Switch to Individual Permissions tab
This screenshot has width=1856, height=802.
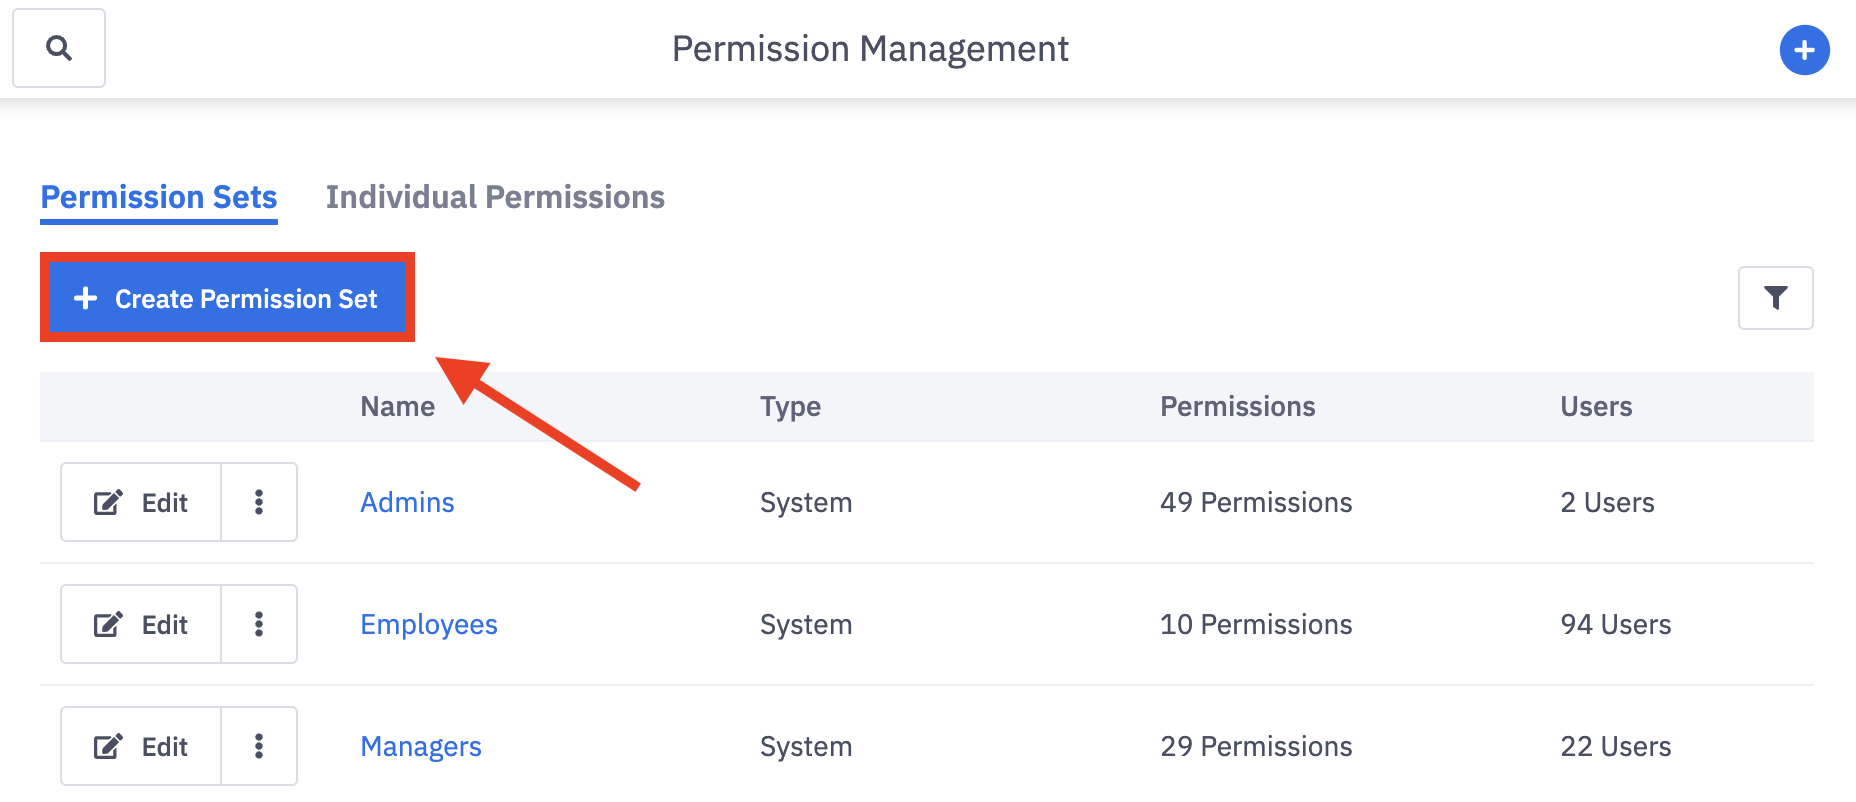point(495,197)
